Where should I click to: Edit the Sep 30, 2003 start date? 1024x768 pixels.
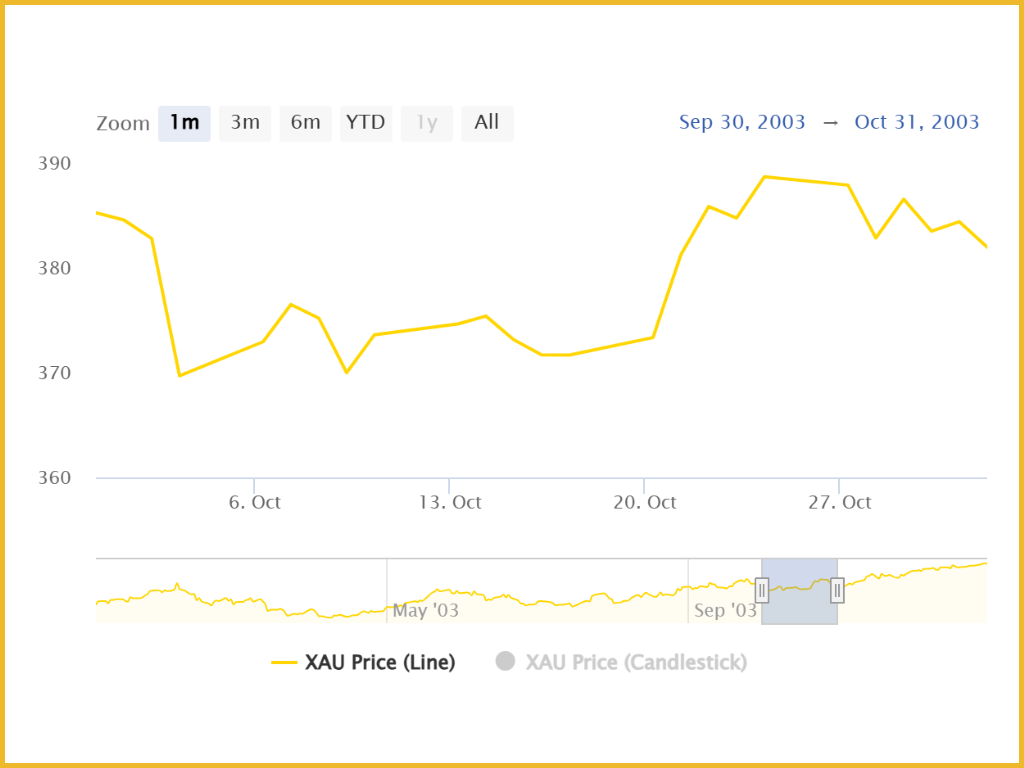pyautogui.click(x=742, y=123)
